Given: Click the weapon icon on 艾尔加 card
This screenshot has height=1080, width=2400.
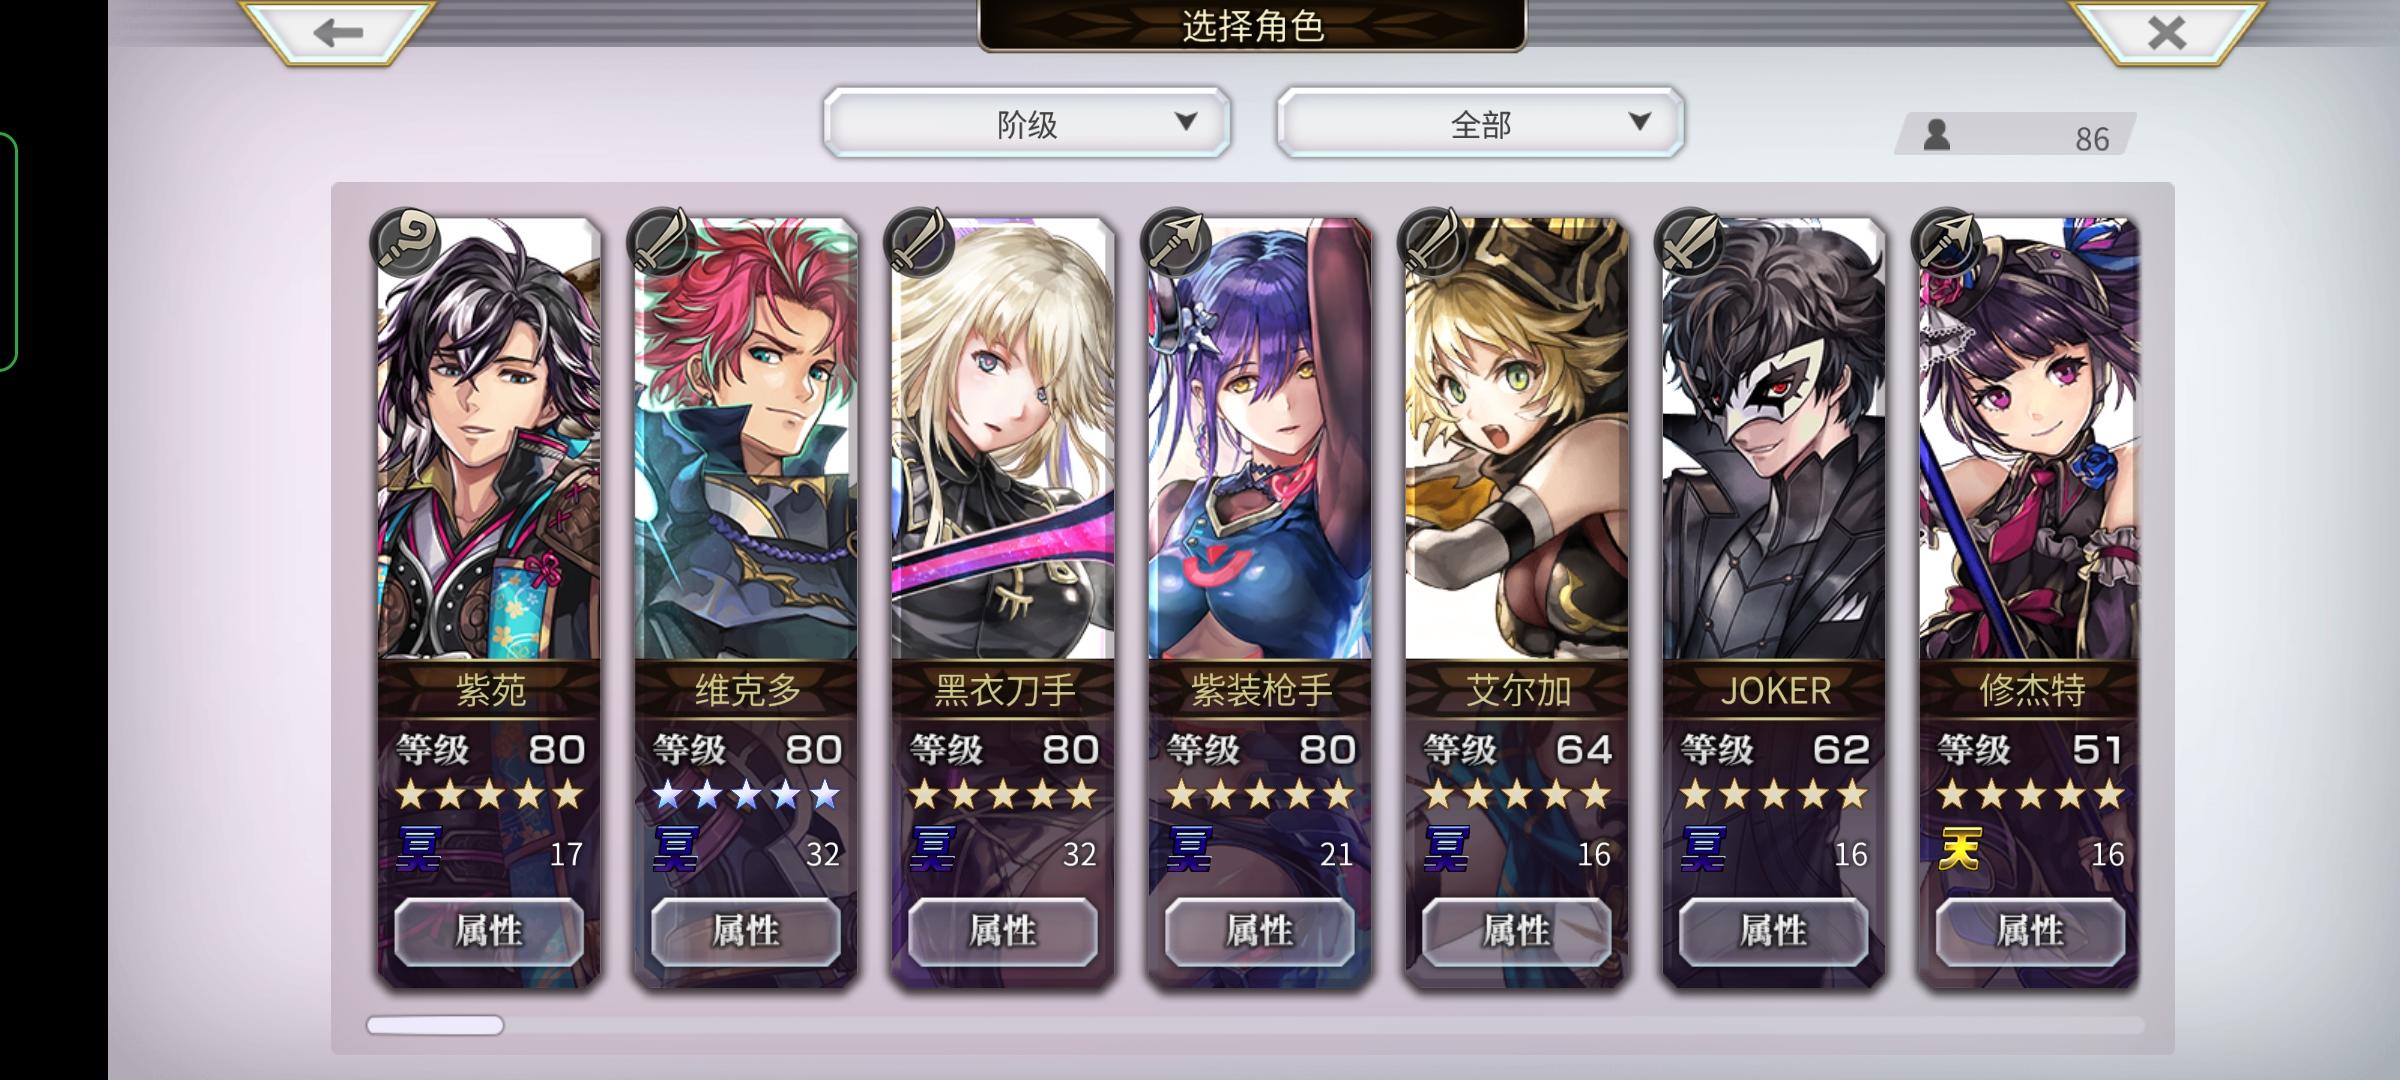Looking at the screenshot, I should point(1433,241).
